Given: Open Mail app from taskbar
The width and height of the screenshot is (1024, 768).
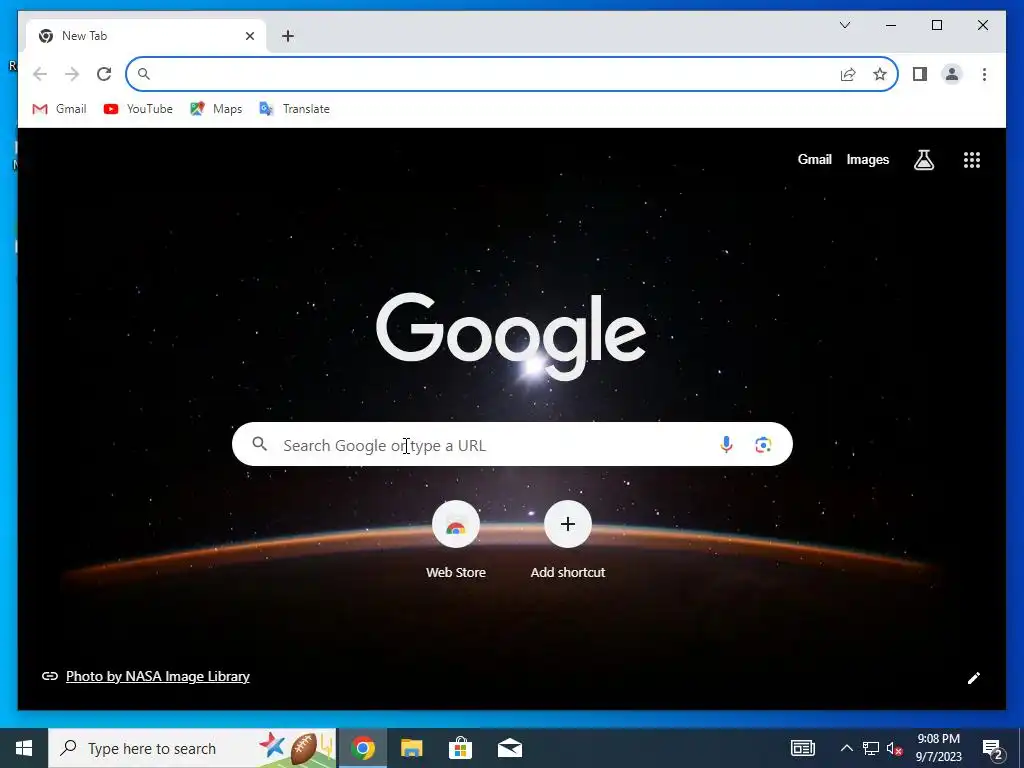Looking at the screenshot, I should [x=509, y=748].
